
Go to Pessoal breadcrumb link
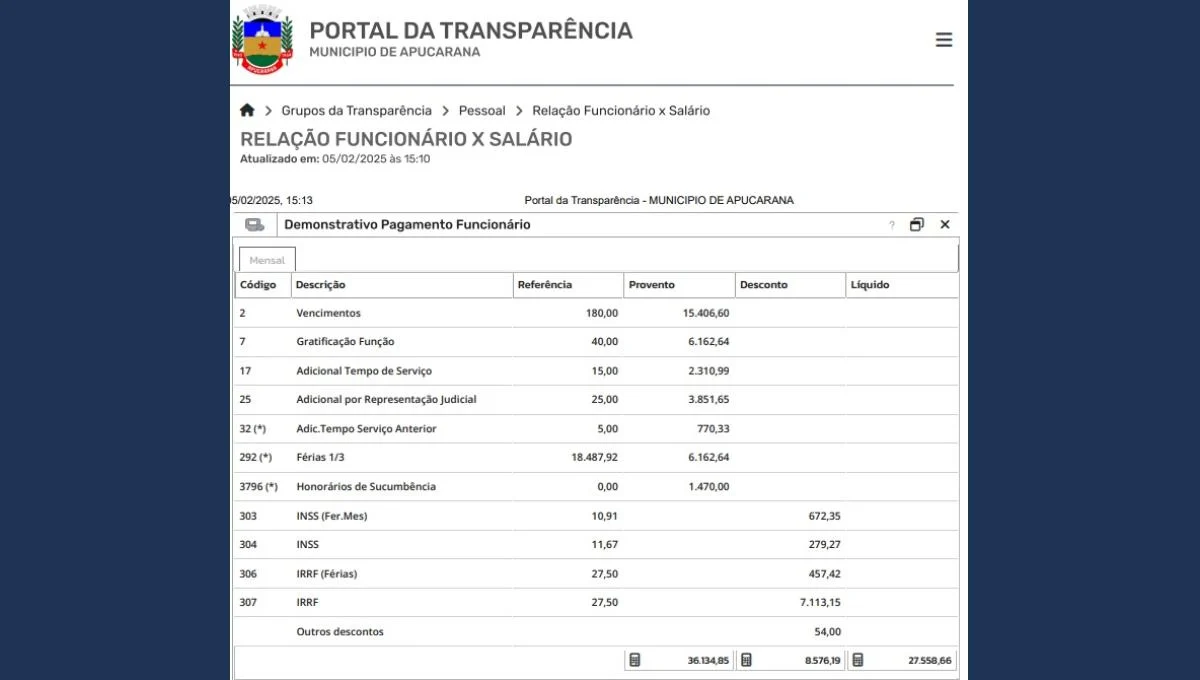pos(482,111)
